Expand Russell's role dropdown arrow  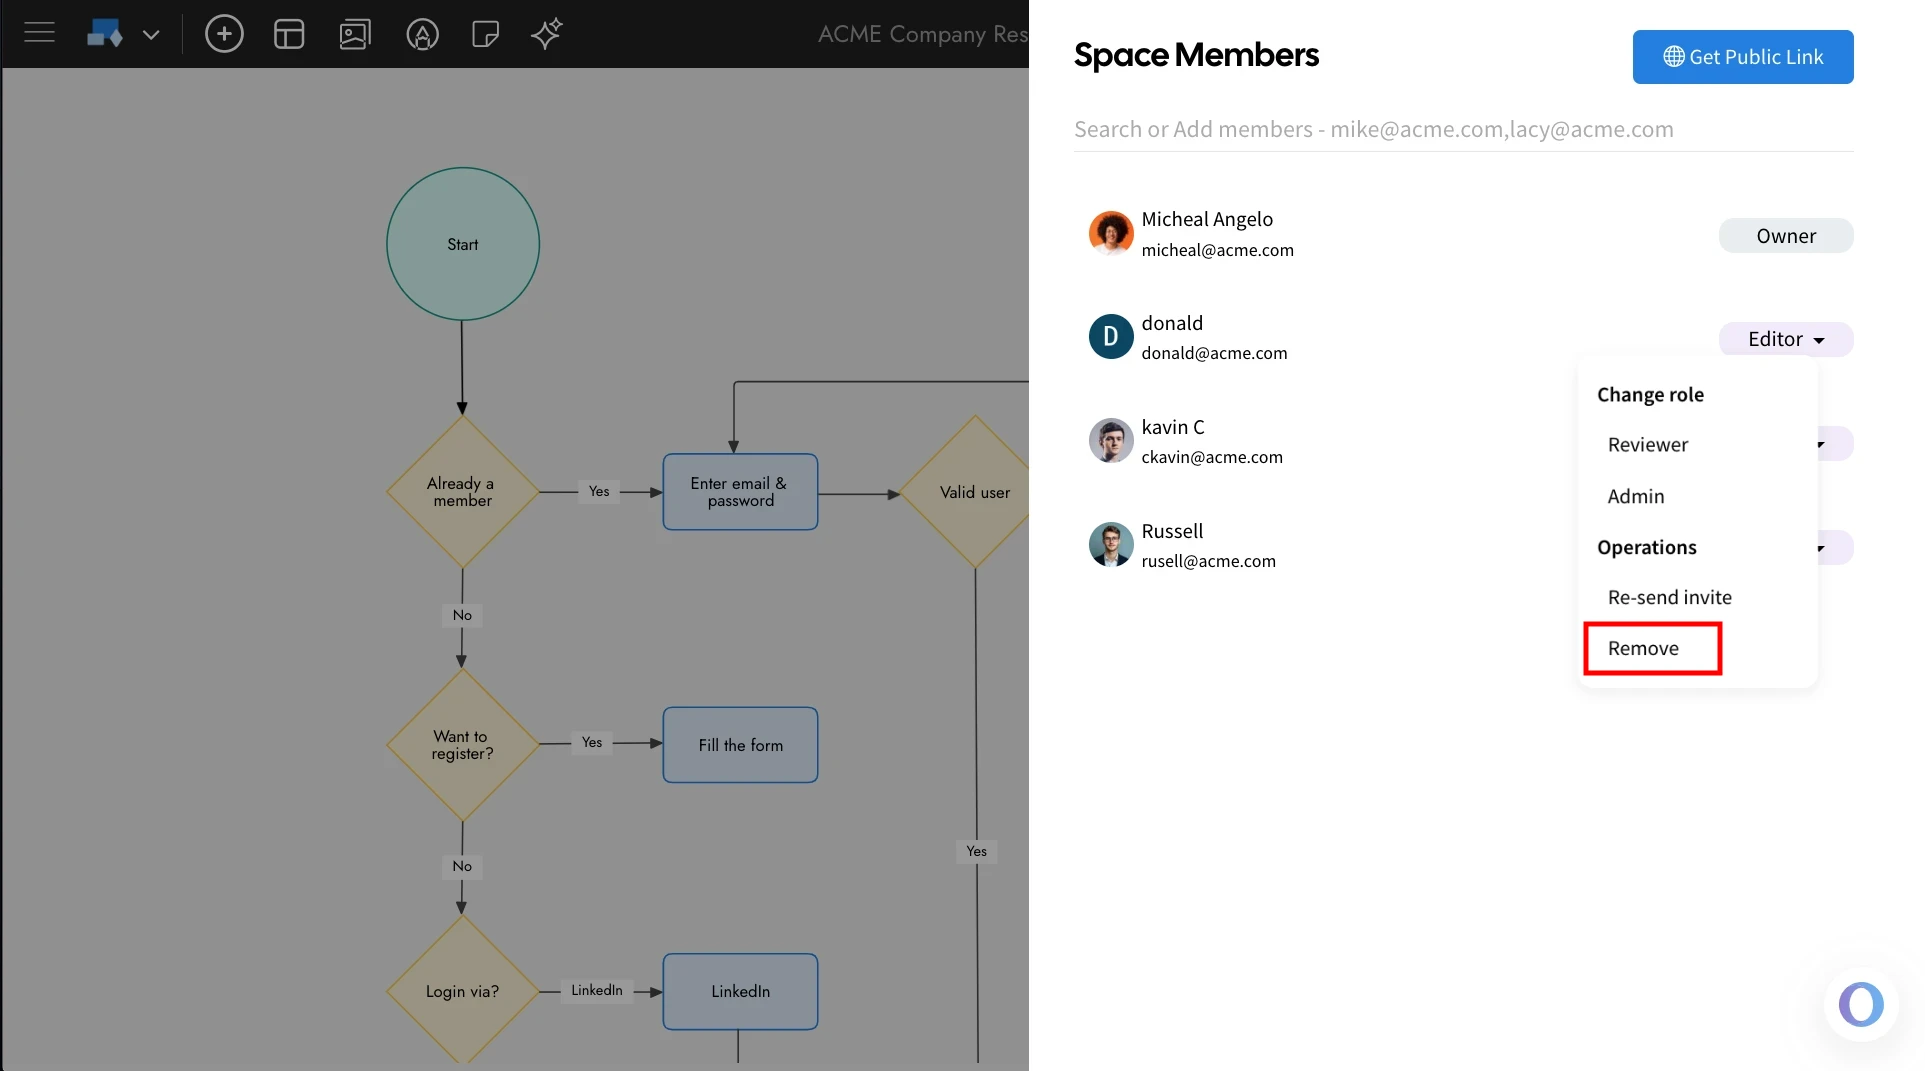pos(1821,548)
